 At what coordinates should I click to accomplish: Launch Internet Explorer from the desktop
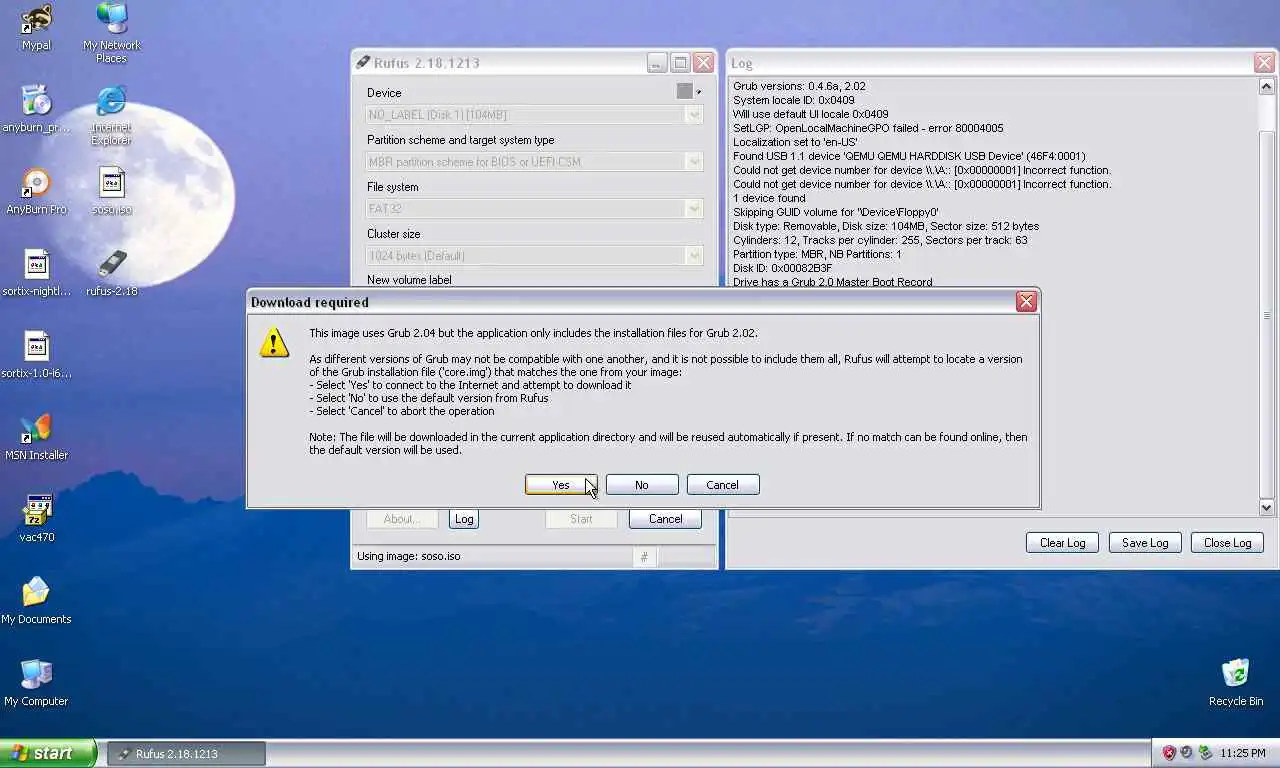[111, 115]
